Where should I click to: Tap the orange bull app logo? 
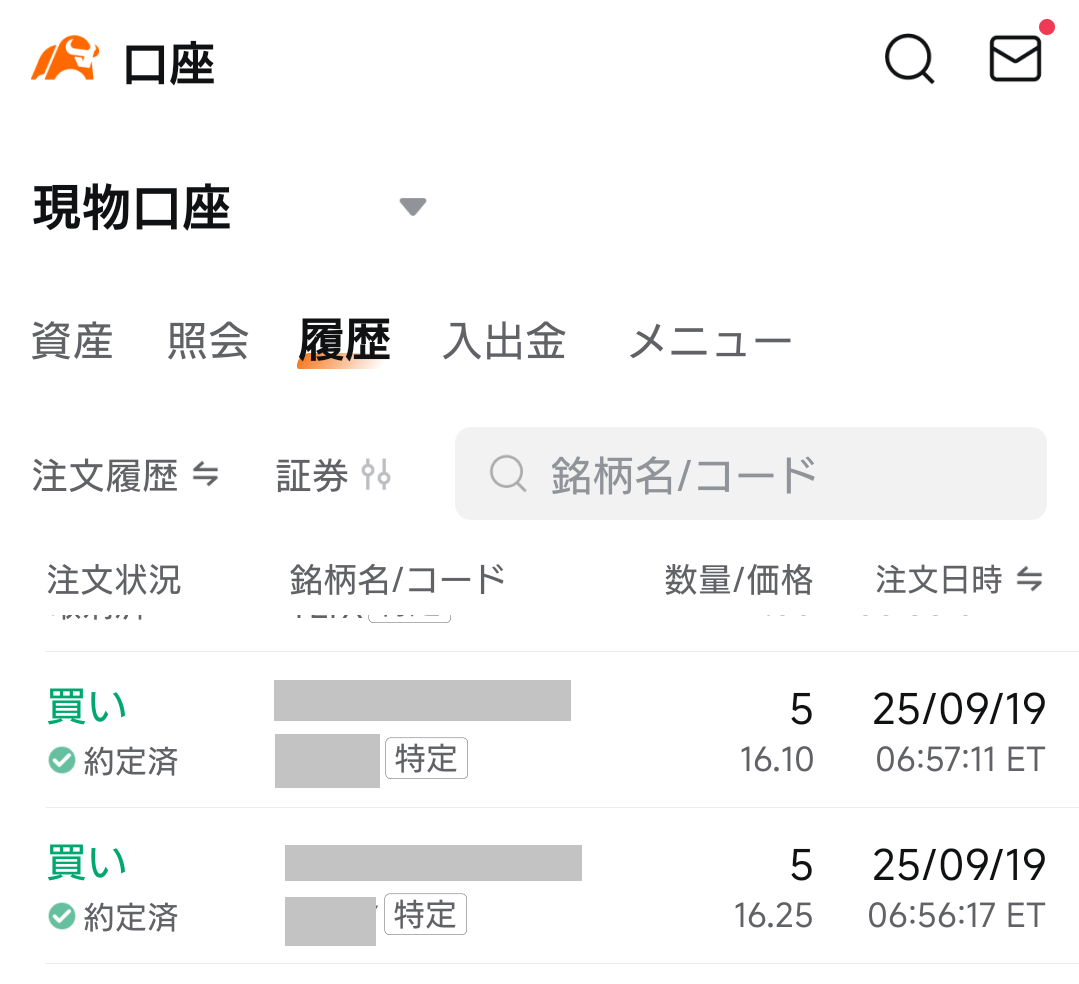[x=64, y=60]
